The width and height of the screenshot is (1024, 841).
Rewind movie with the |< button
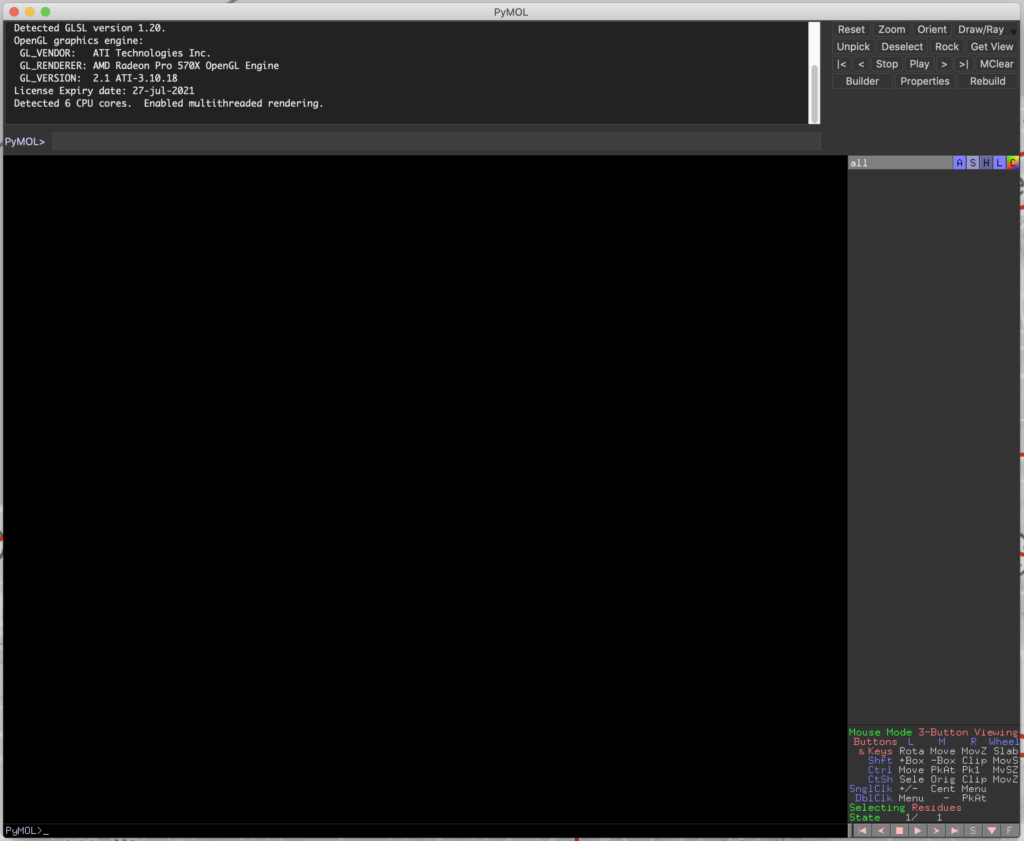(841, 64)
